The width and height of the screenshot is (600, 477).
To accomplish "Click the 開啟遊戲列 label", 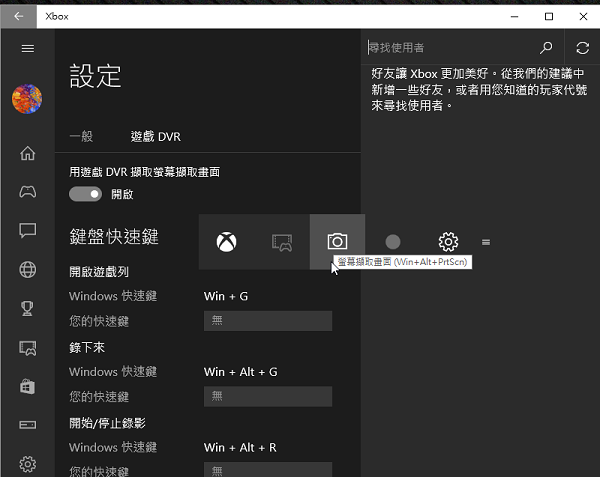I will coord(99,272).
